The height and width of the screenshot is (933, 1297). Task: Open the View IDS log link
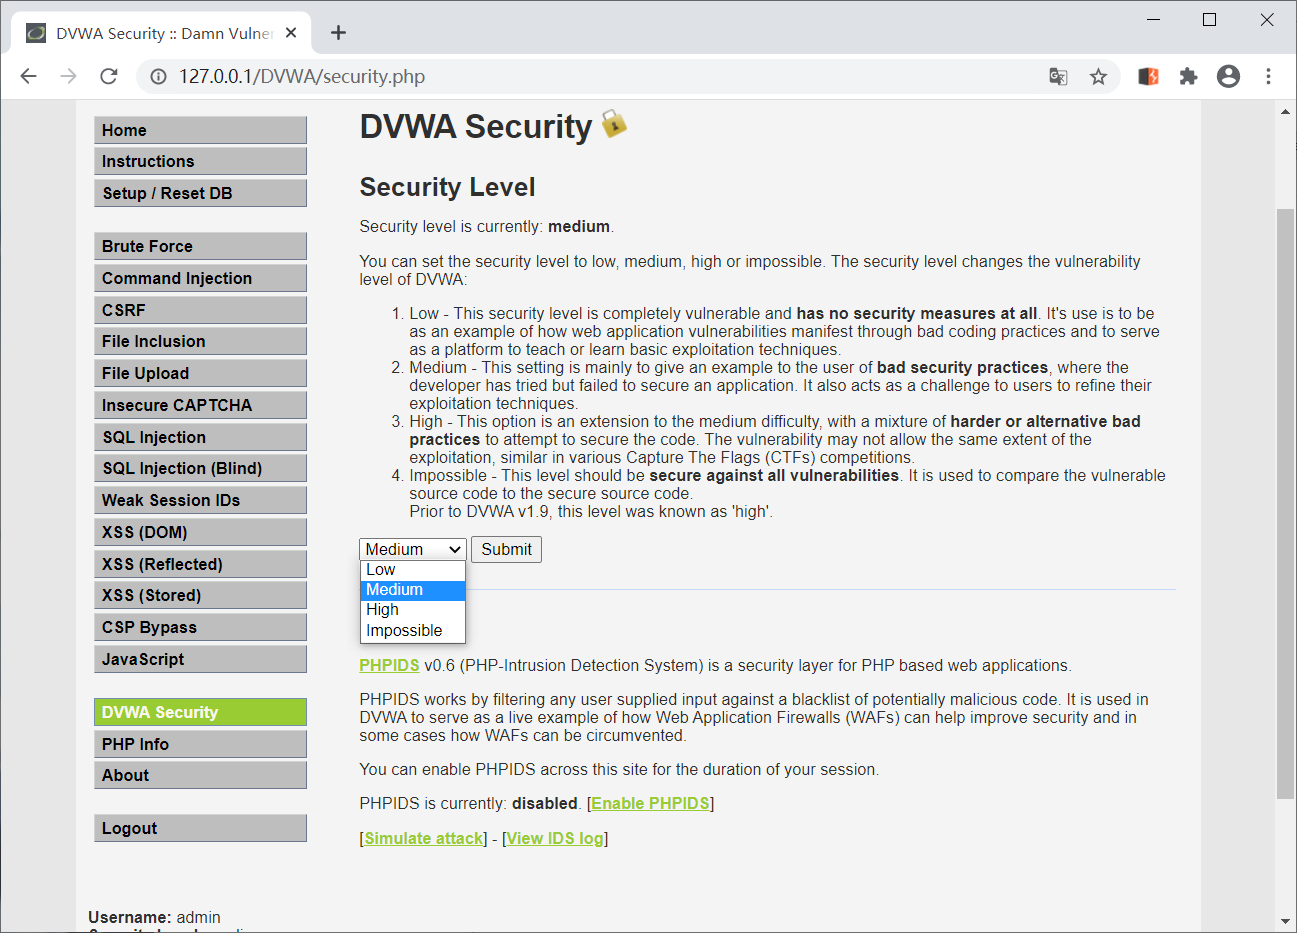[555, 838]
